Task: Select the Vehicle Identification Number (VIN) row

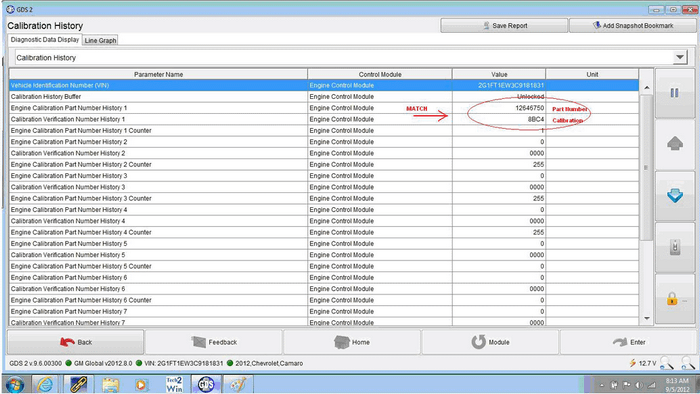Action: click(x=324, y=85)
